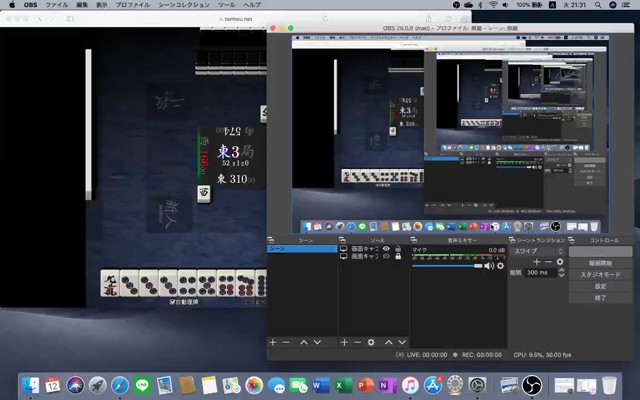This screenshot has width=640, height=400.
Task: Toggle visibility eye of the first 画面キャプチャ source
Action: [386, 249]
